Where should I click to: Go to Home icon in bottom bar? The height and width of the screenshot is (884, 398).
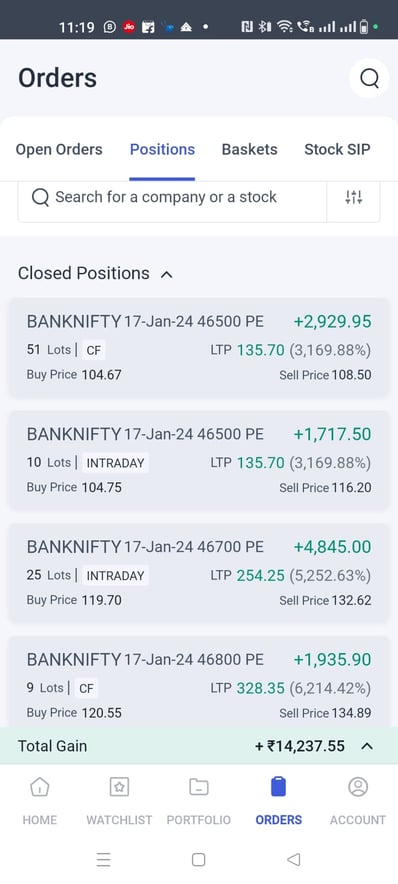click(x=39, y=786)
